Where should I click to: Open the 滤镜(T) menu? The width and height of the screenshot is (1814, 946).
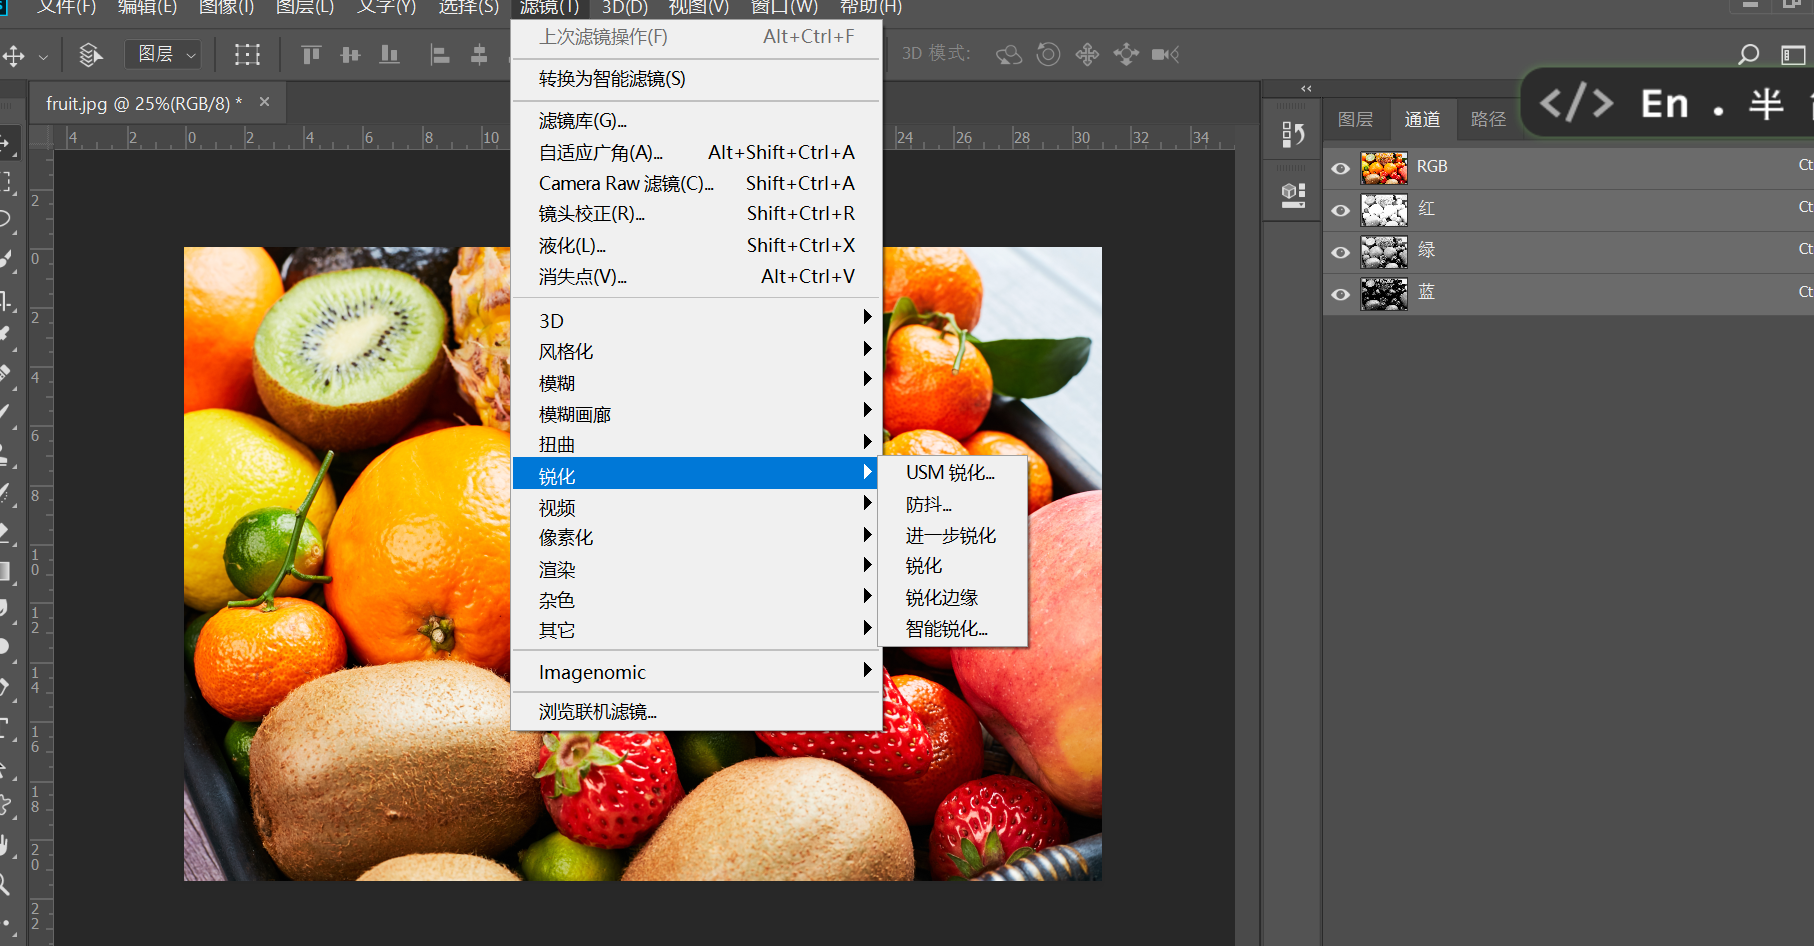click(x=549, y=8)
